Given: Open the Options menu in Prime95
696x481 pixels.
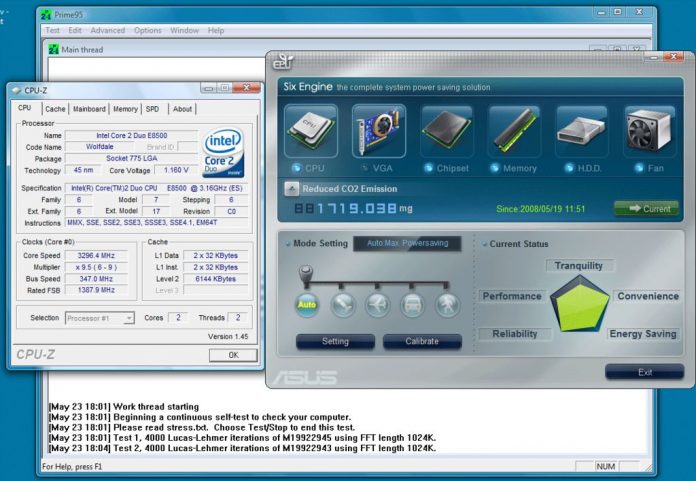Looking at the screenshot, I should (148, 30).
